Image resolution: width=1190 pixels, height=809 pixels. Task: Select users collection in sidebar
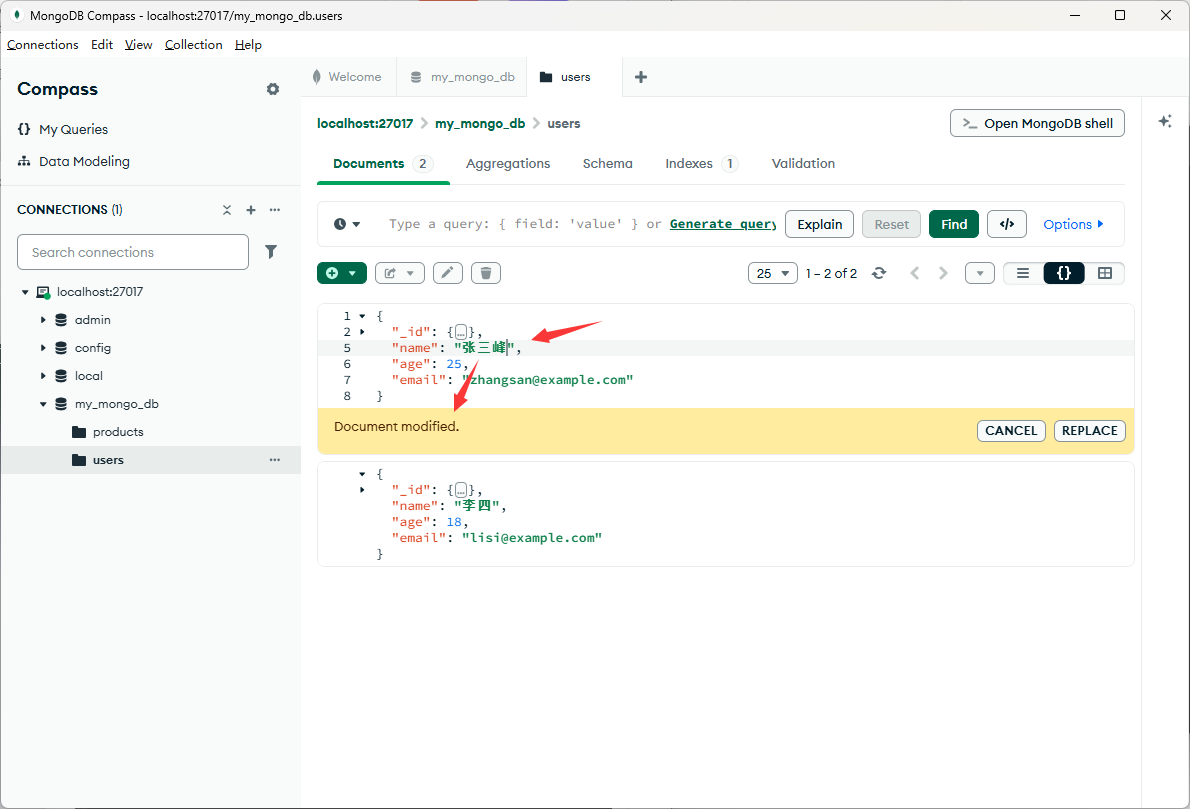108,461
